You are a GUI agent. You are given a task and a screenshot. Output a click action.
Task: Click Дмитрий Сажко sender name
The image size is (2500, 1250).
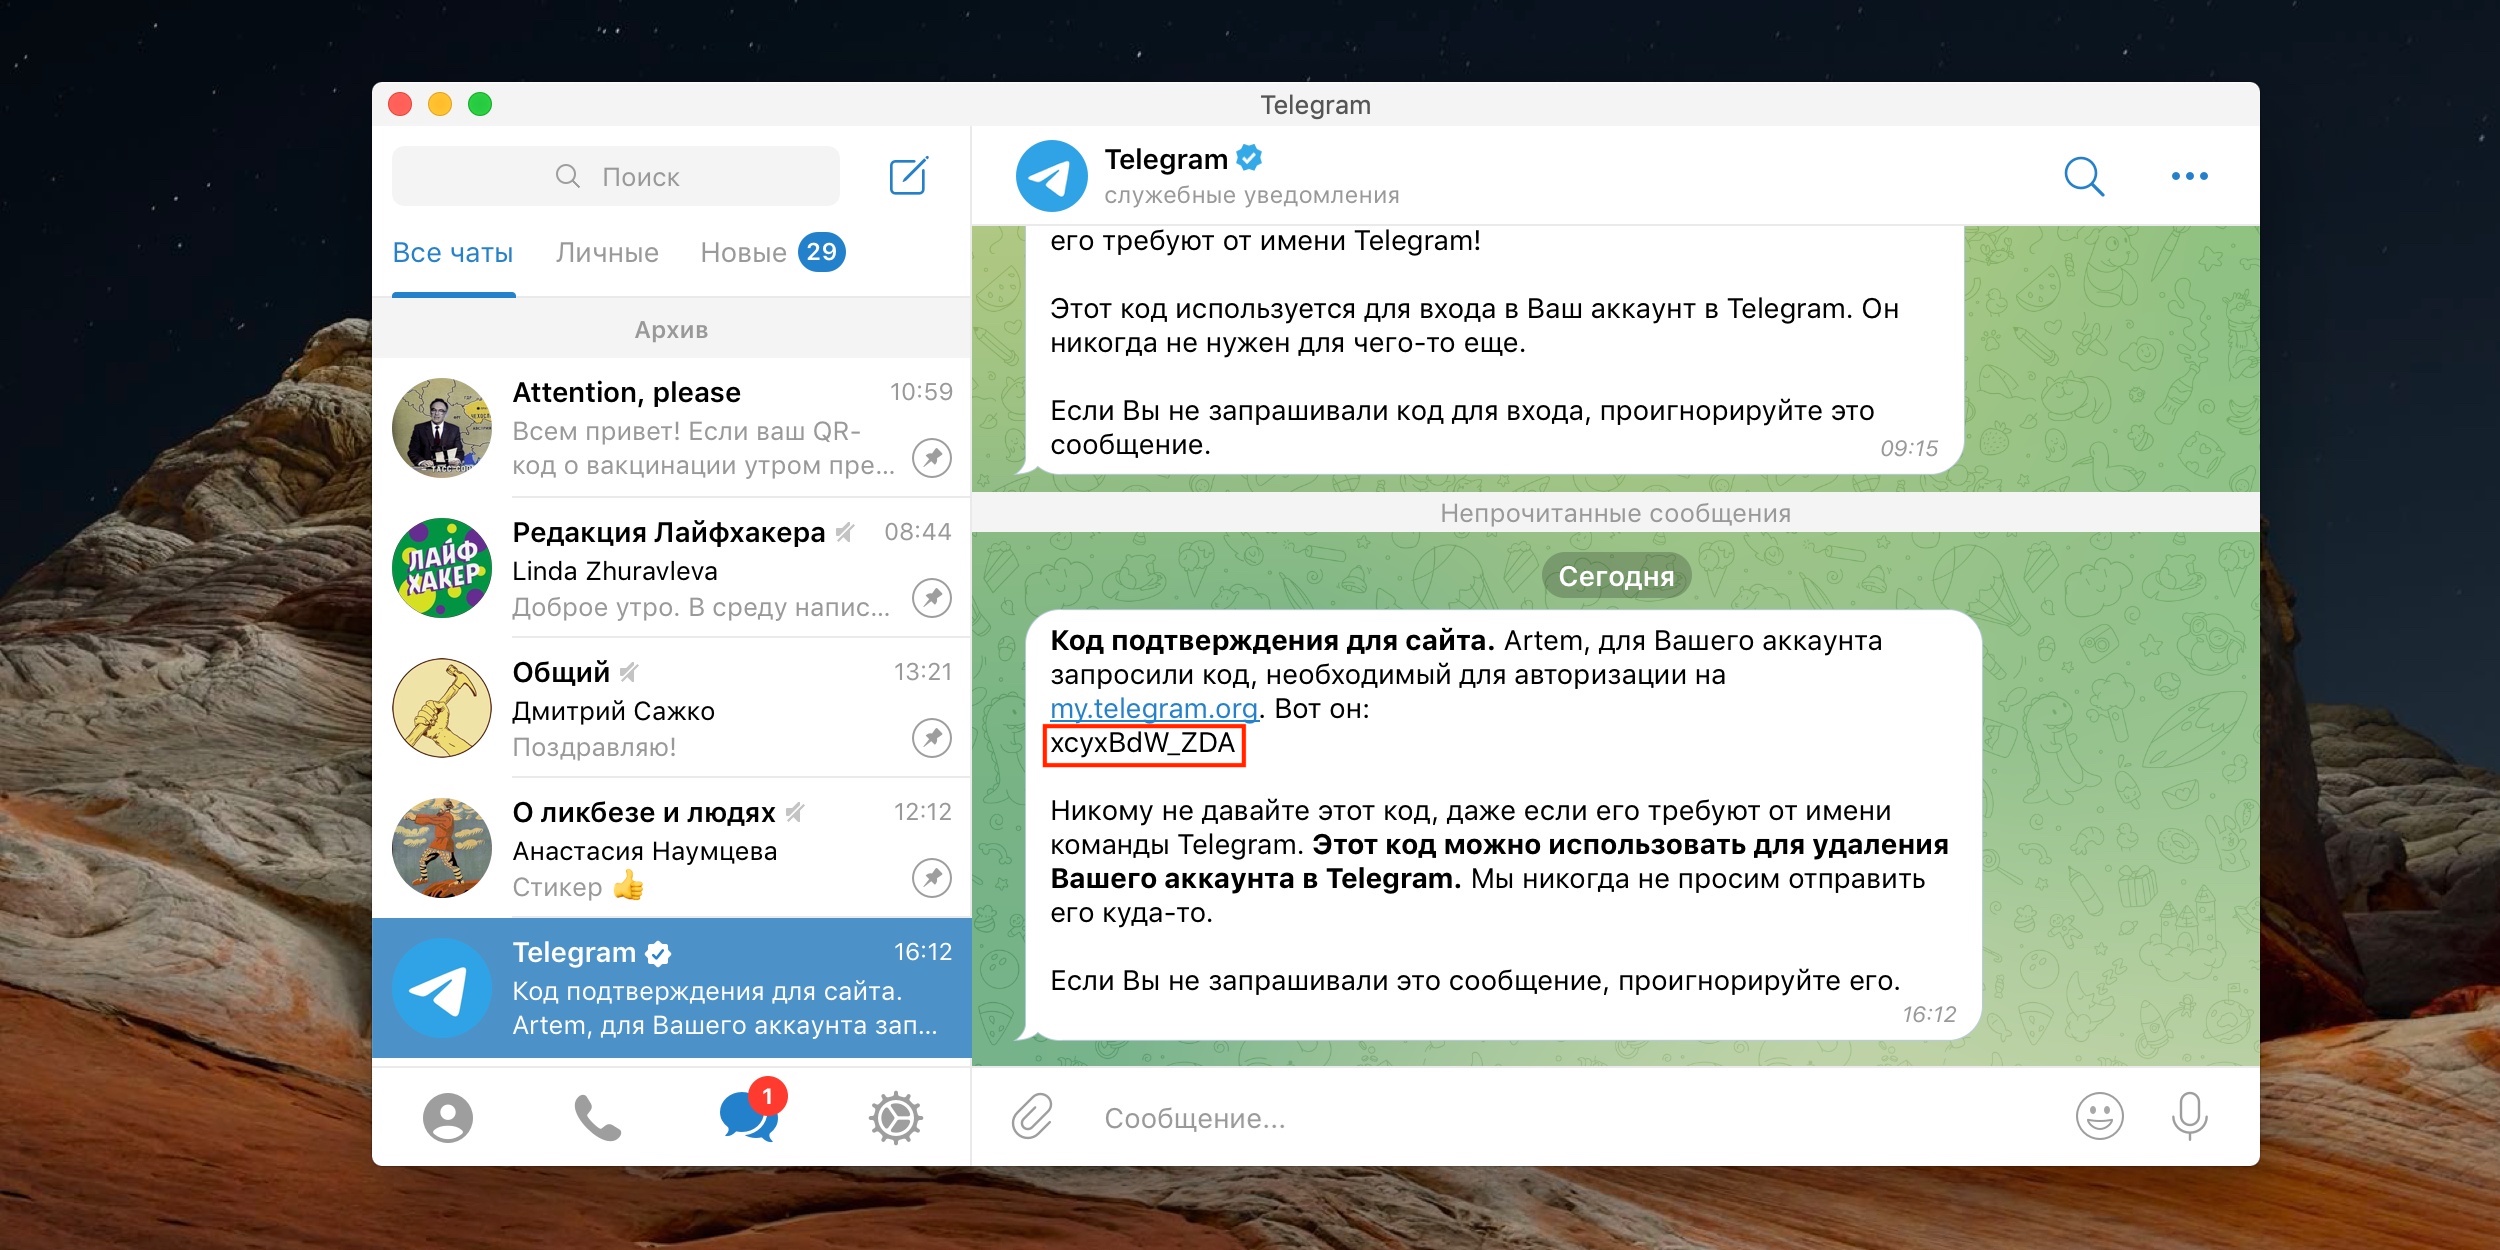(x=614, y=711)
